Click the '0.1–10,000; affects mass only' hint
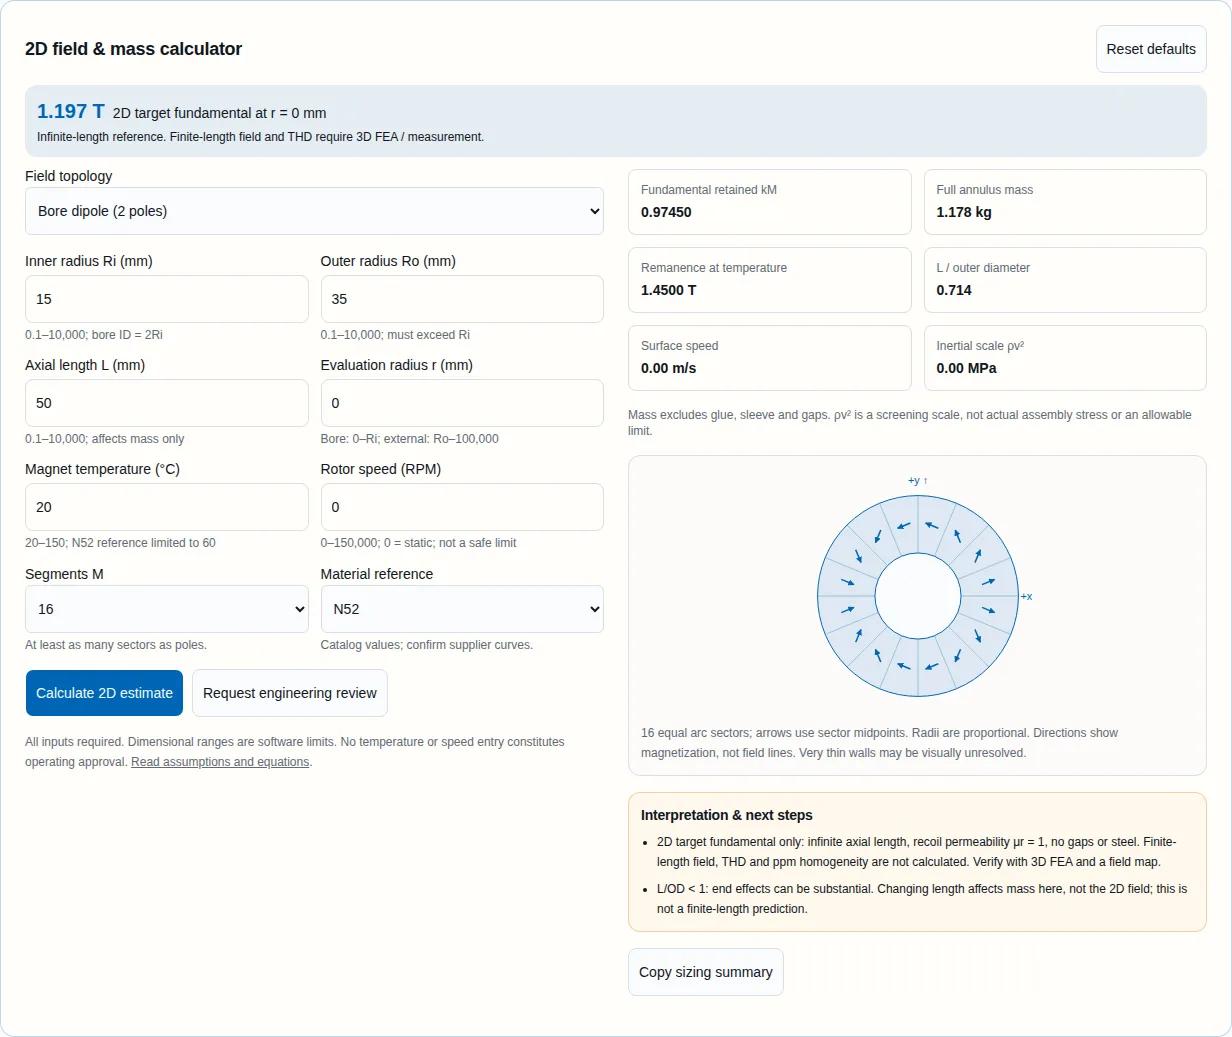Viewport: 1232px width, 1037px height. [x=105, y=439]
